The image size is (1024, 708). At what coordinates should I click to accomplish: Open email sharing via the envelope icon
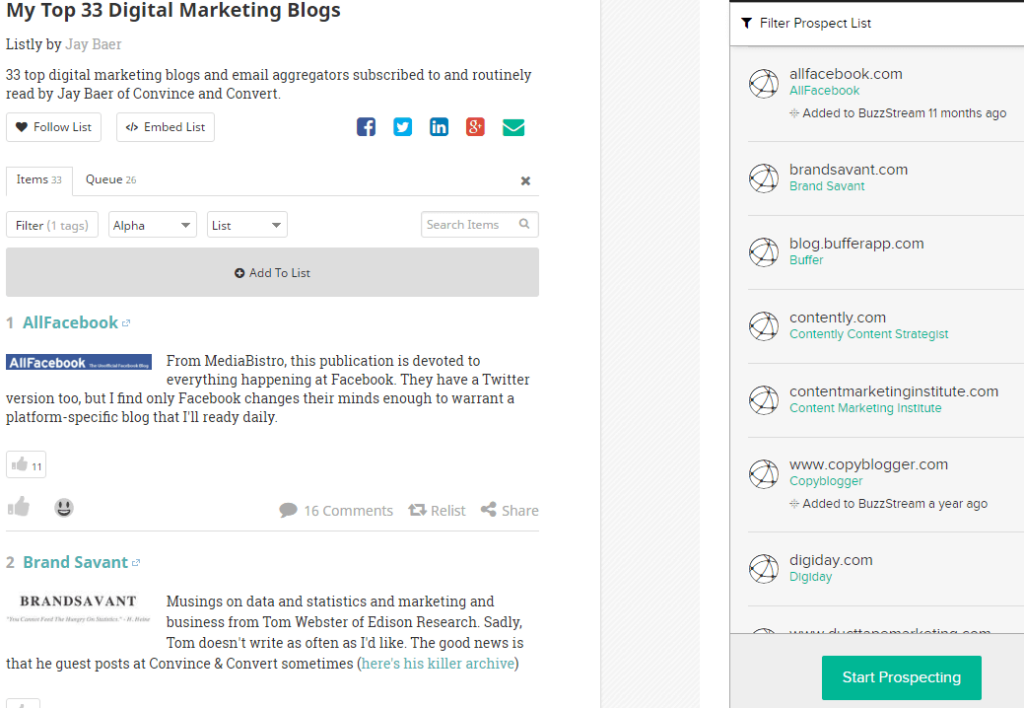click(x=513, y=127)
